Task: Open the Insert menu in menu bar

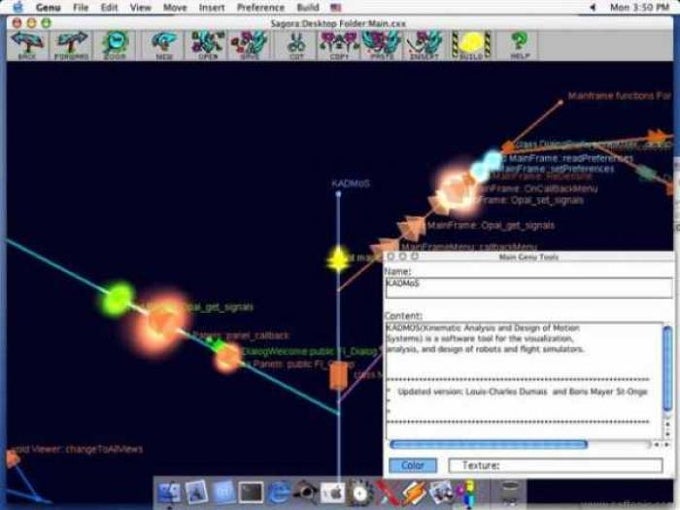Action: coord(212,7)
